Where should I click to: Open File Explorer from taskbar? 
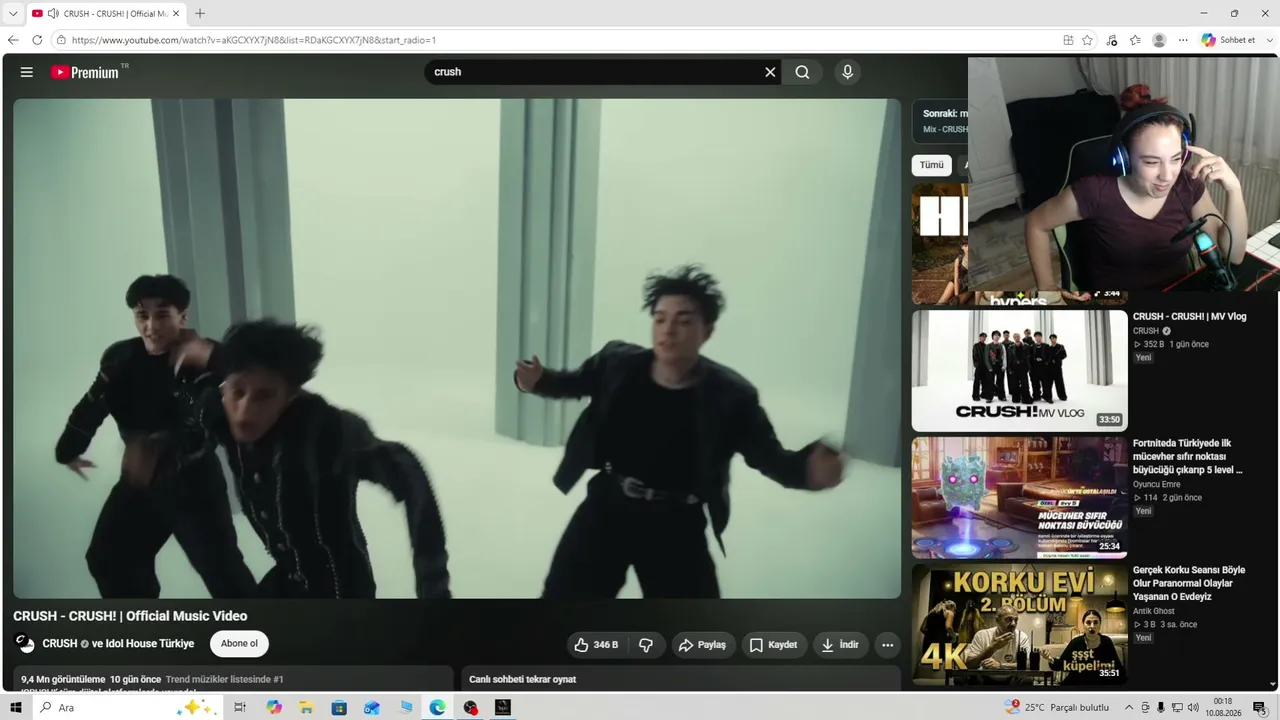(x=307, y=708)
